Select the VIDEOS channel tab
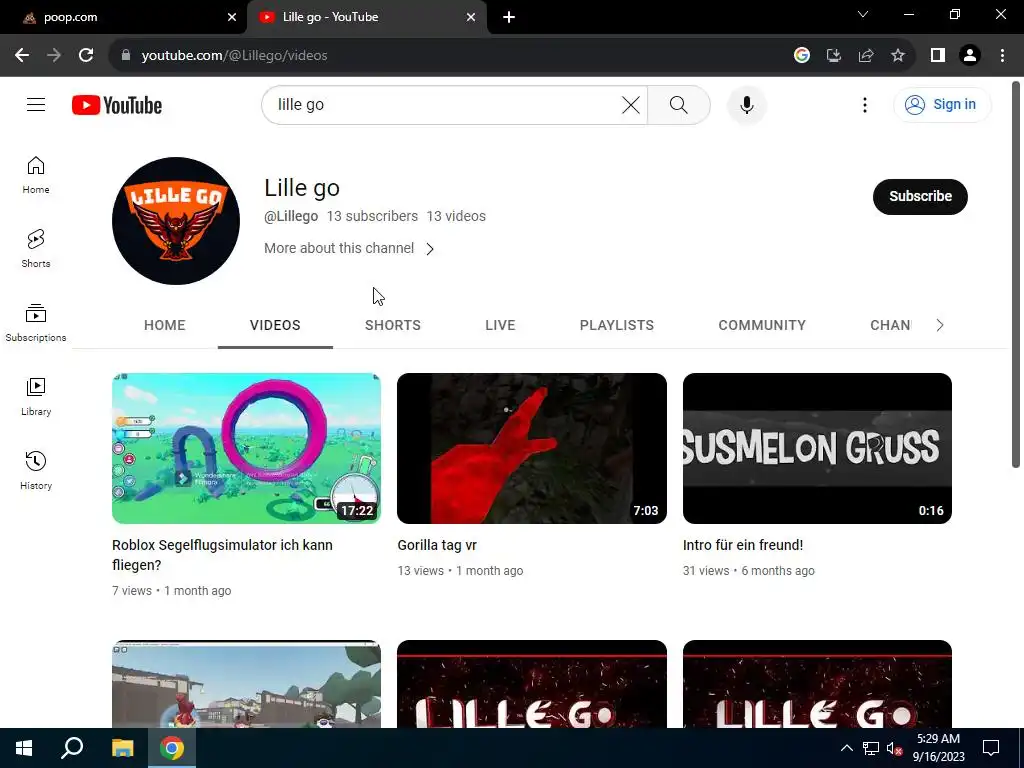1024x768 pixels. [x=275, y=325]
